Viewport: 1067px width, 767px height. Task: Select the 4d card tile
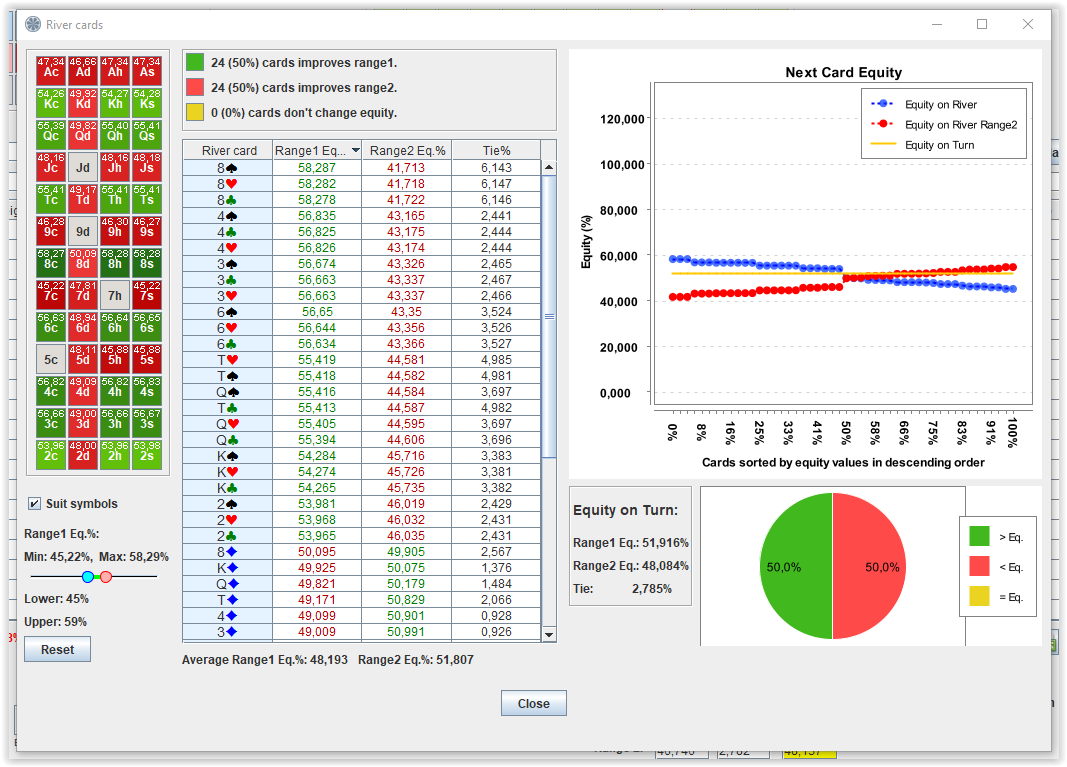click(83, 391)
